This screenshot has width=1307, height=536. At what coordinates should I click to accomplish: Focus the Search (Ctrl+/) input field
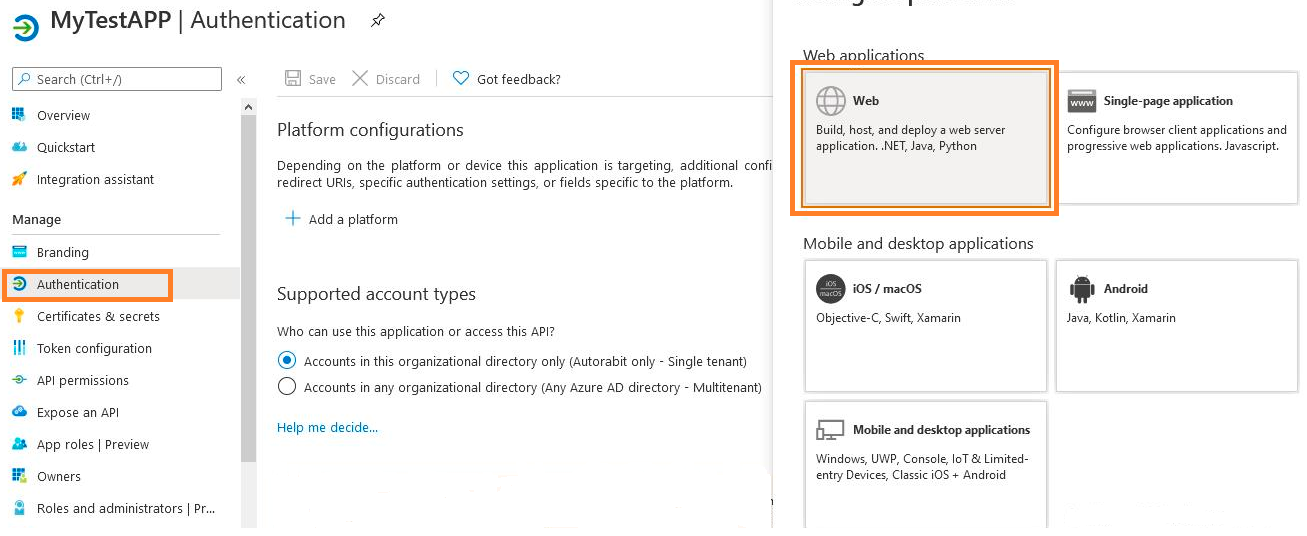[x=117, y=79]
